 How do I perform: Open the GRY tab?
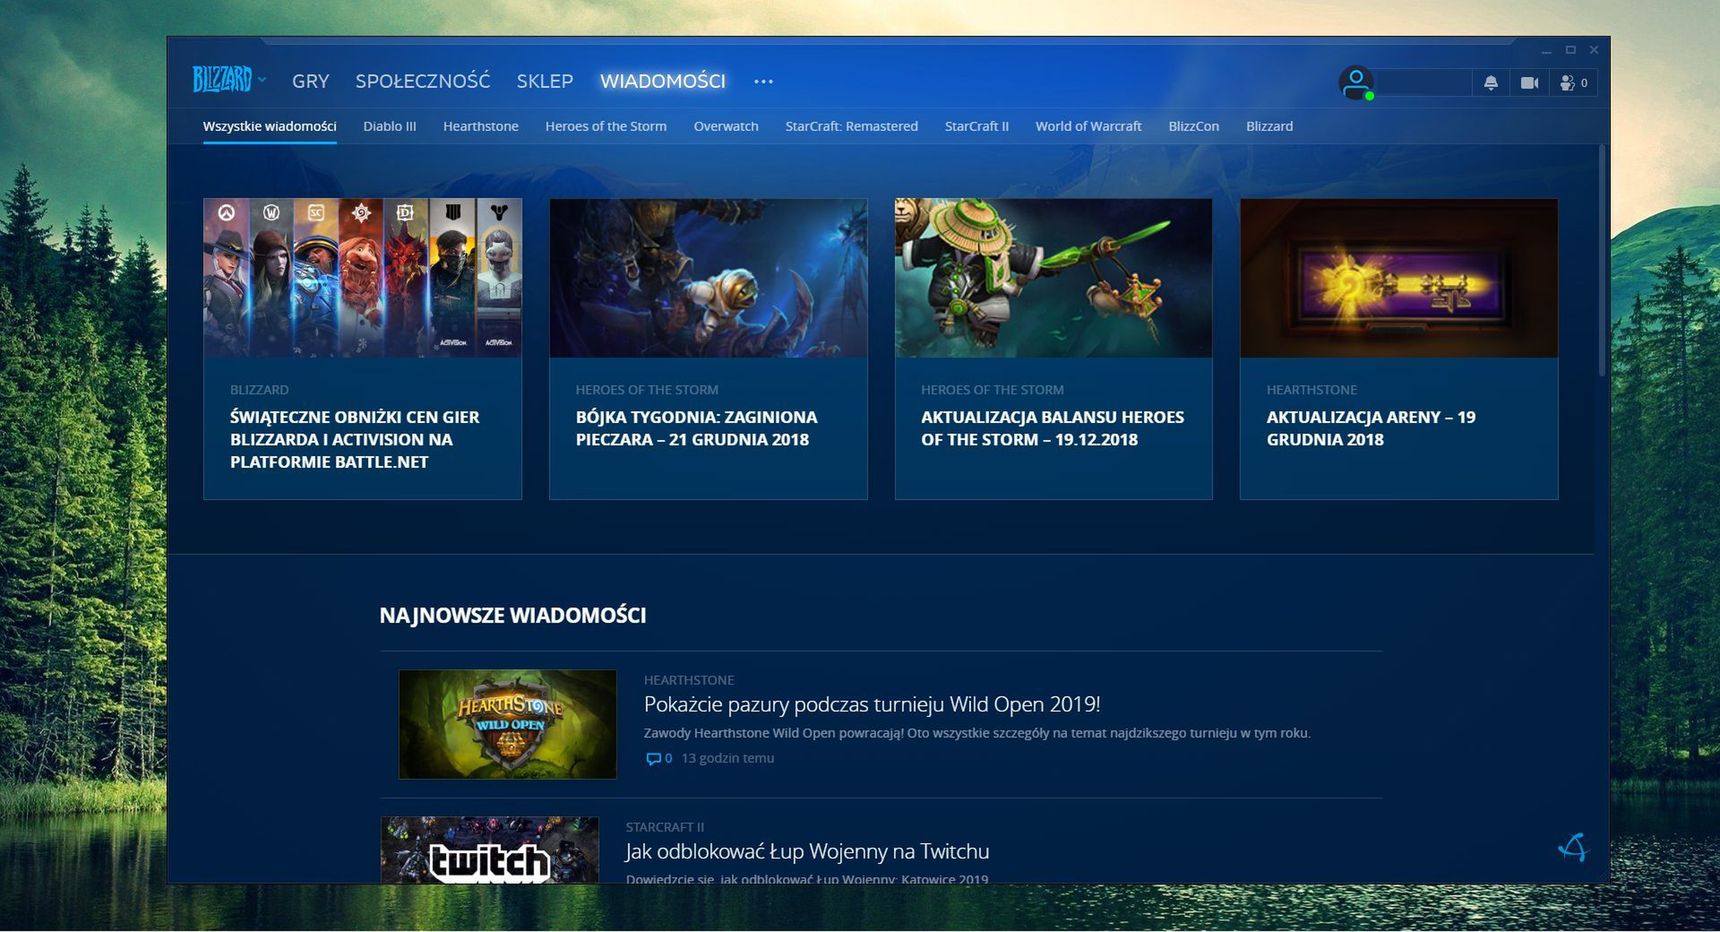[x=310, y=81]
